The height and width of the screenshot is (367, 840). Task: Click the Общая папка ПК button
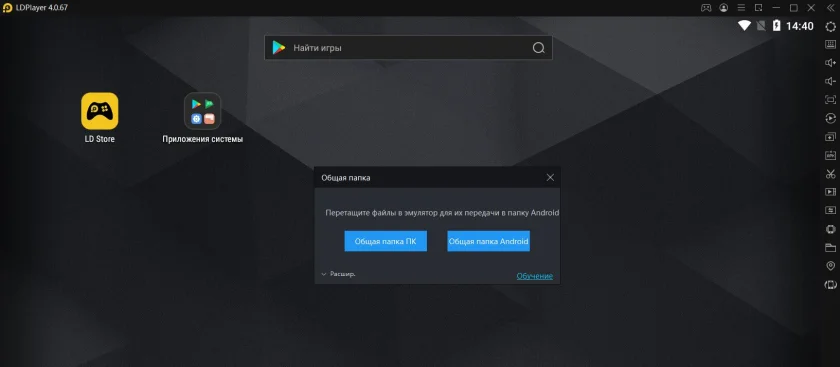[x=386, y=241]
